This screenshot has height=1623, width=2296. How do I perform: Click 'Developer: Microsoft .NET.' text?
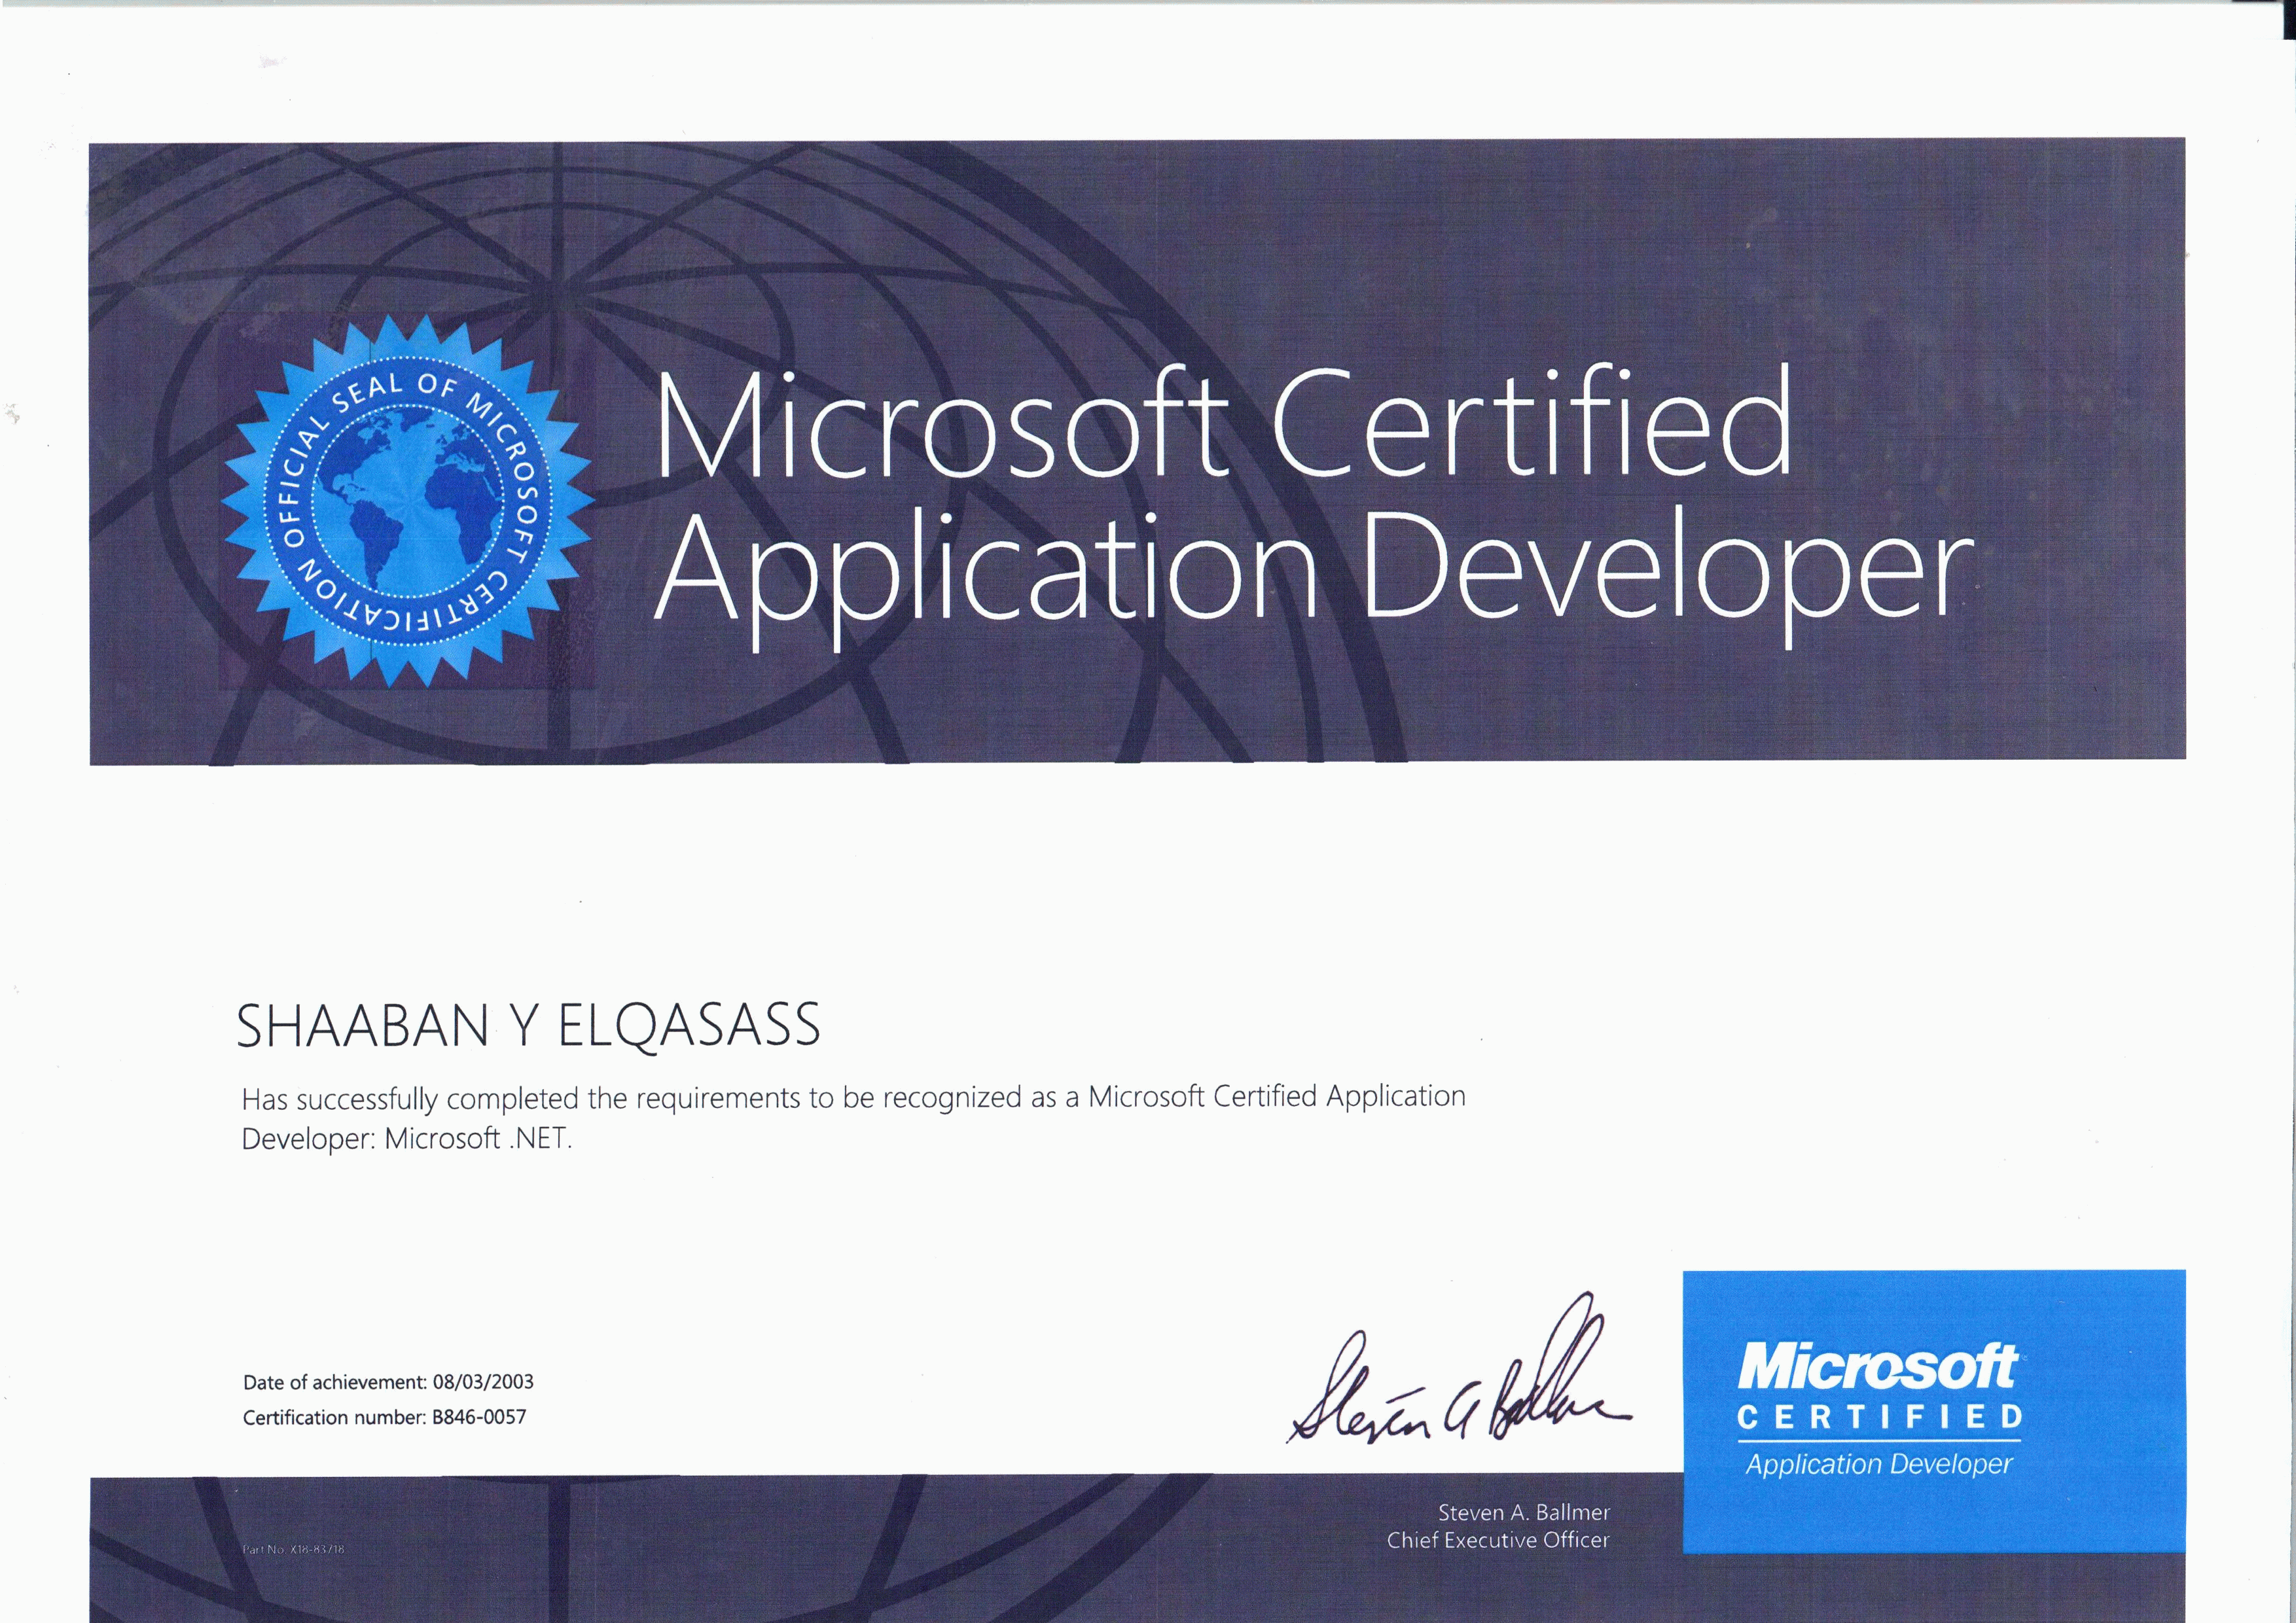tap(407, 1139)
